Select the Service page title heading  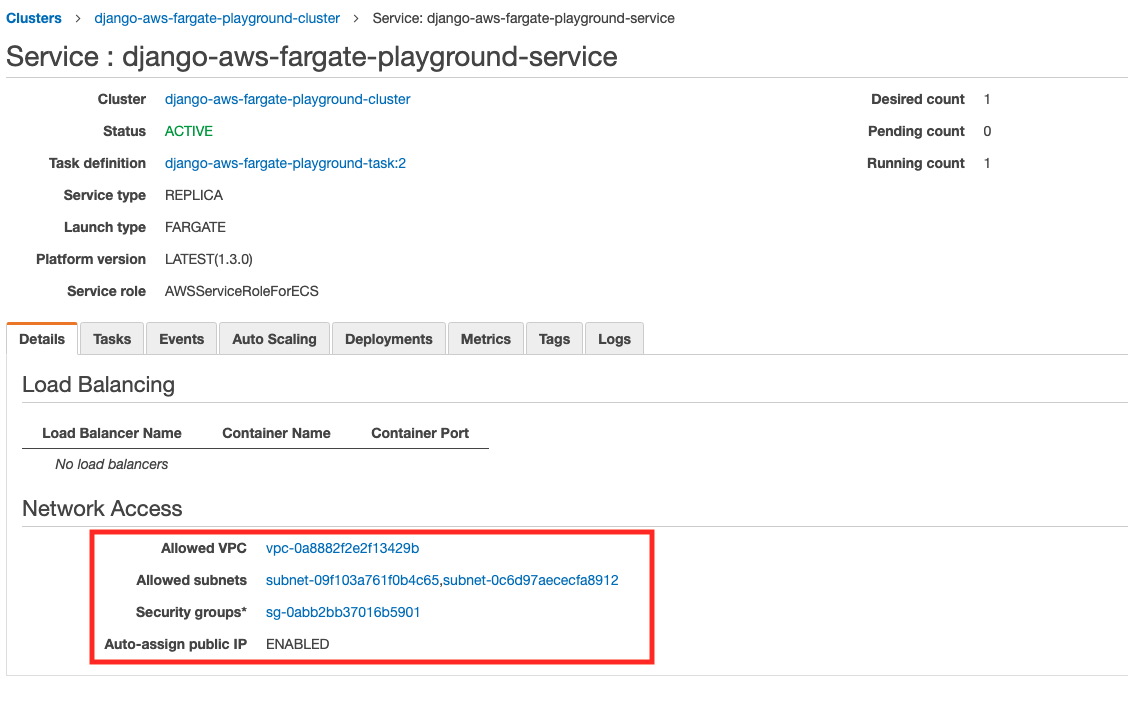coord(311,56)
